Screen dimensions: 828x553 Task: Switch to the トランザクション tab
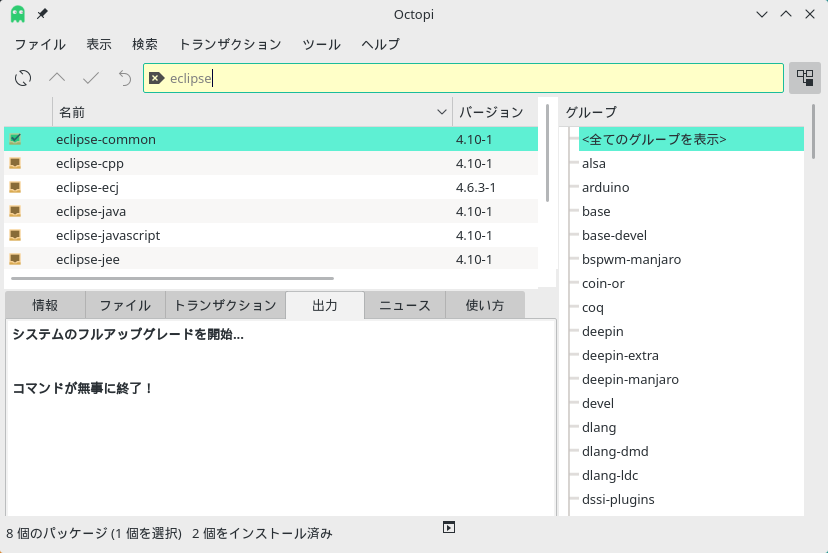click(225, 305)
